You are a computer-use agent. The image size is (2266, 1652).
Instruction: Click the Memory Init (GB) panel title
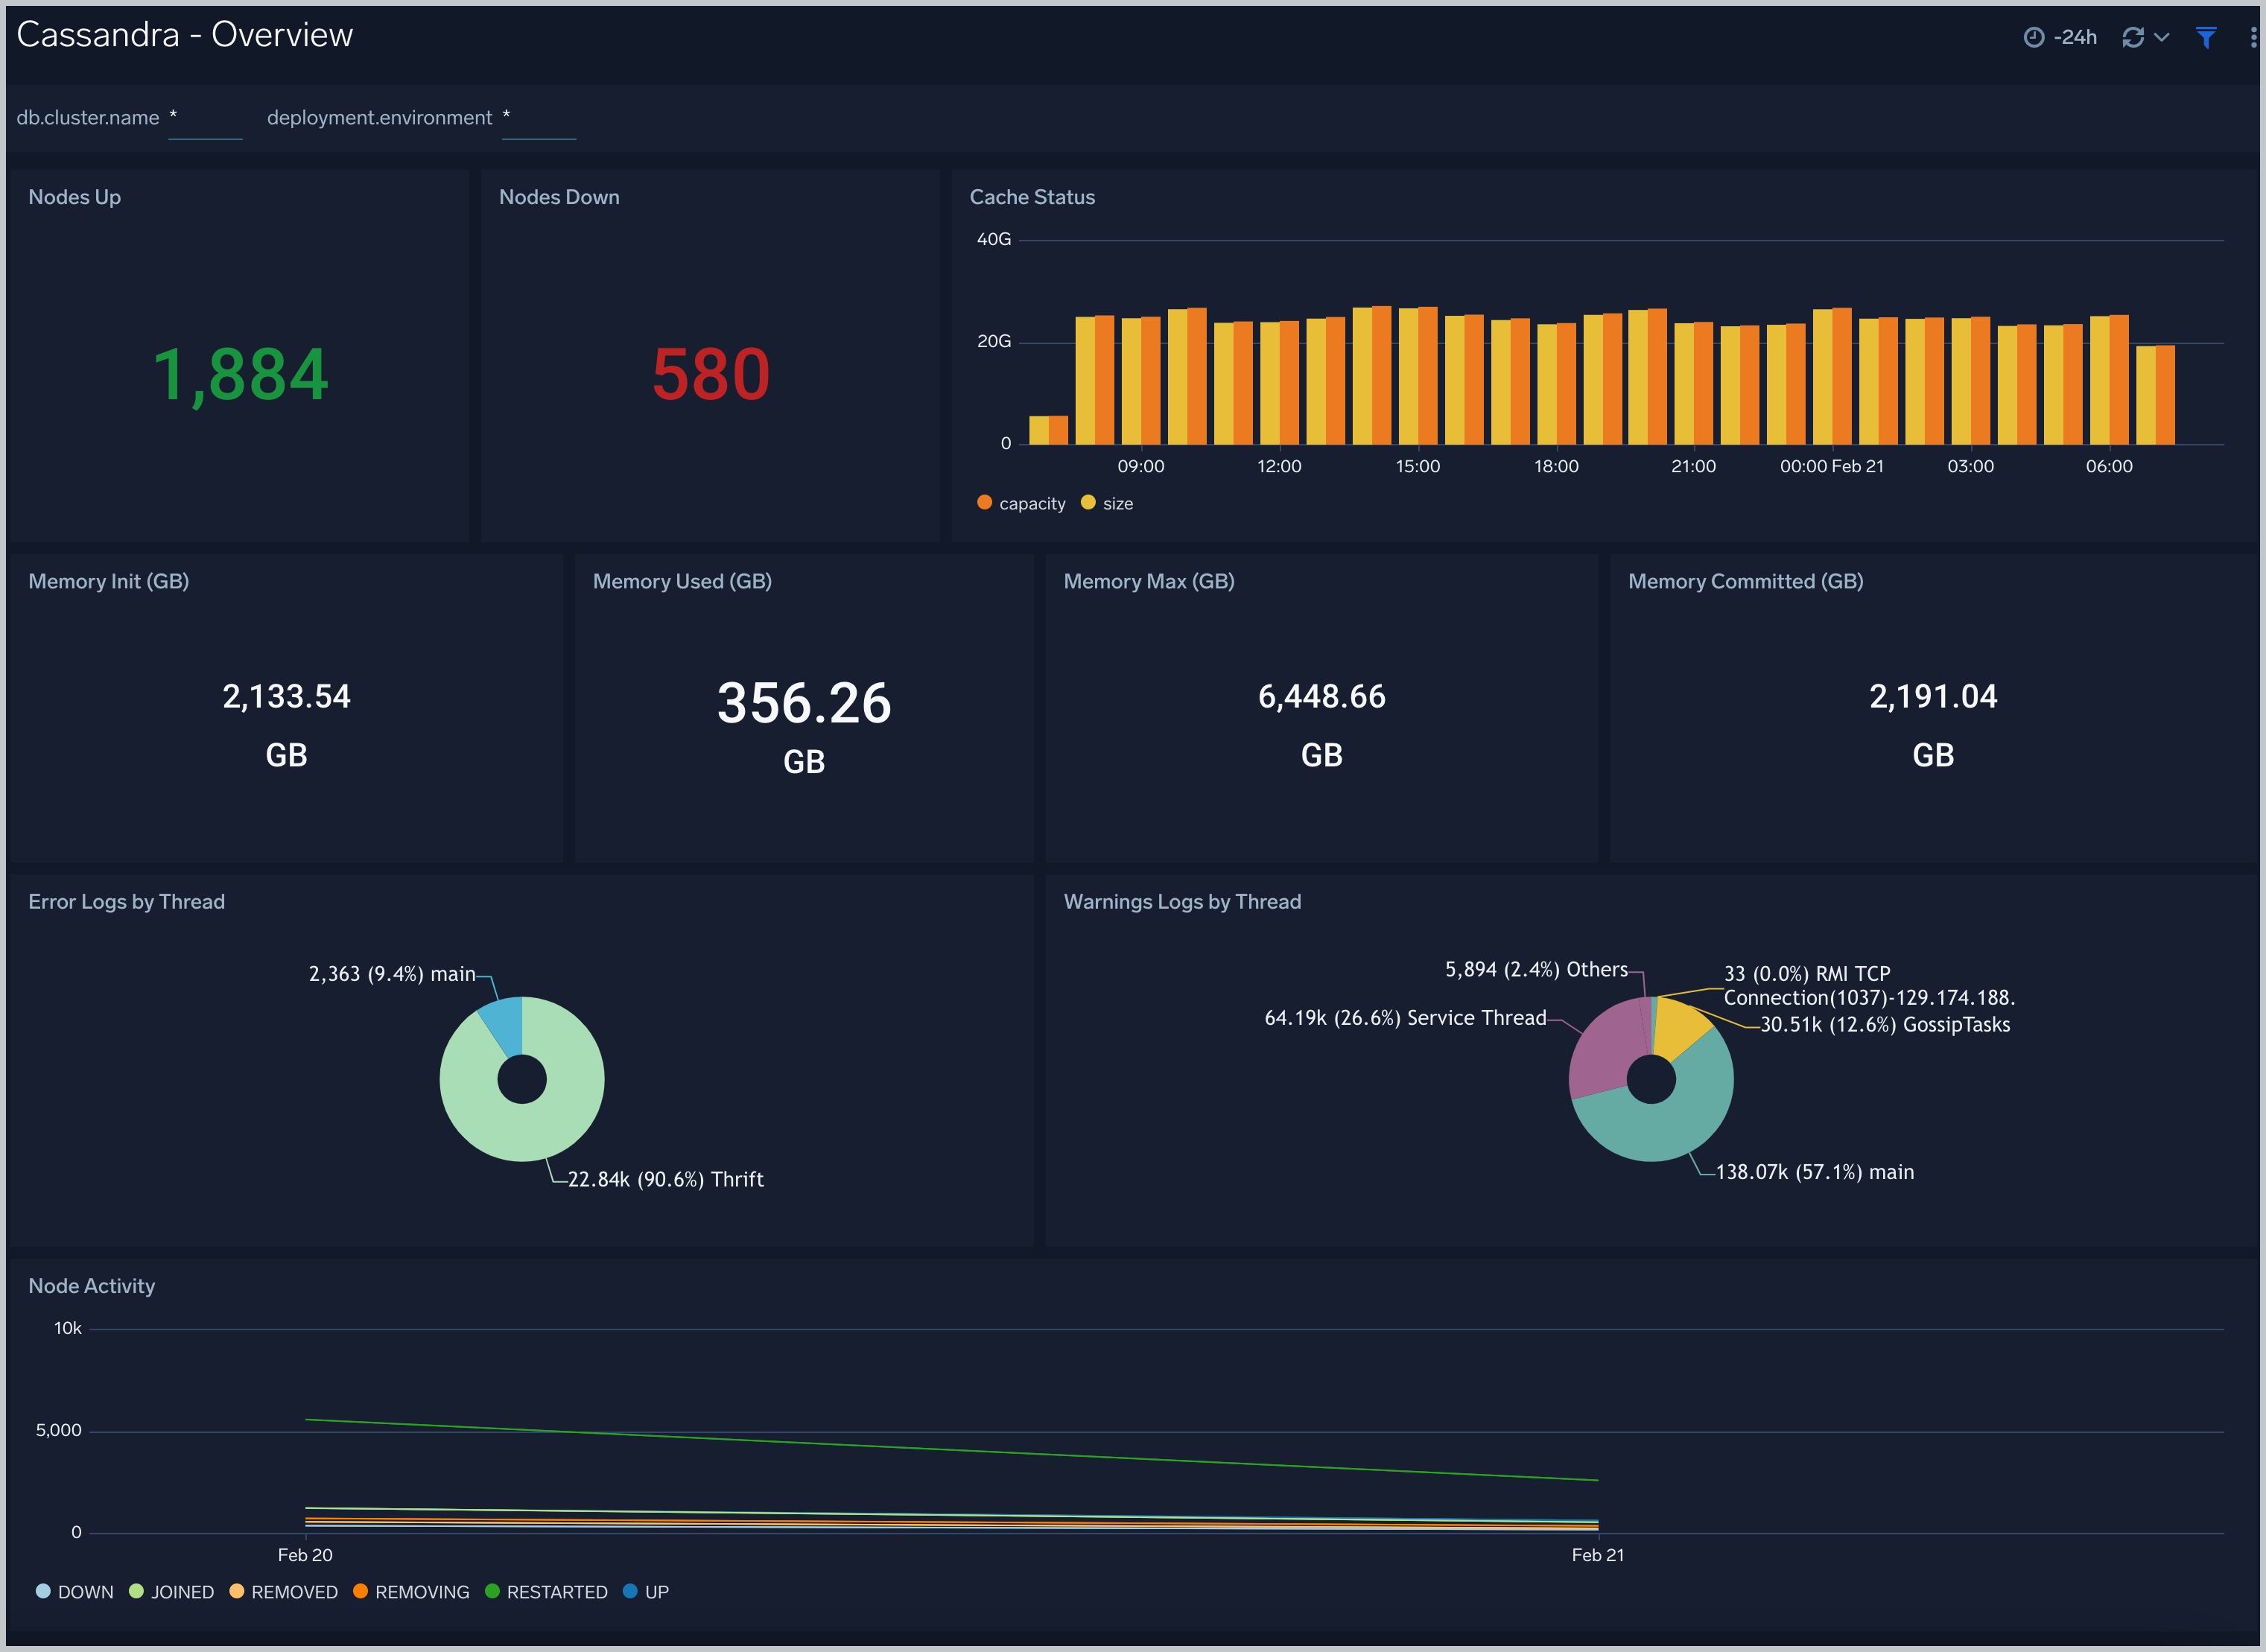(109, 581)
